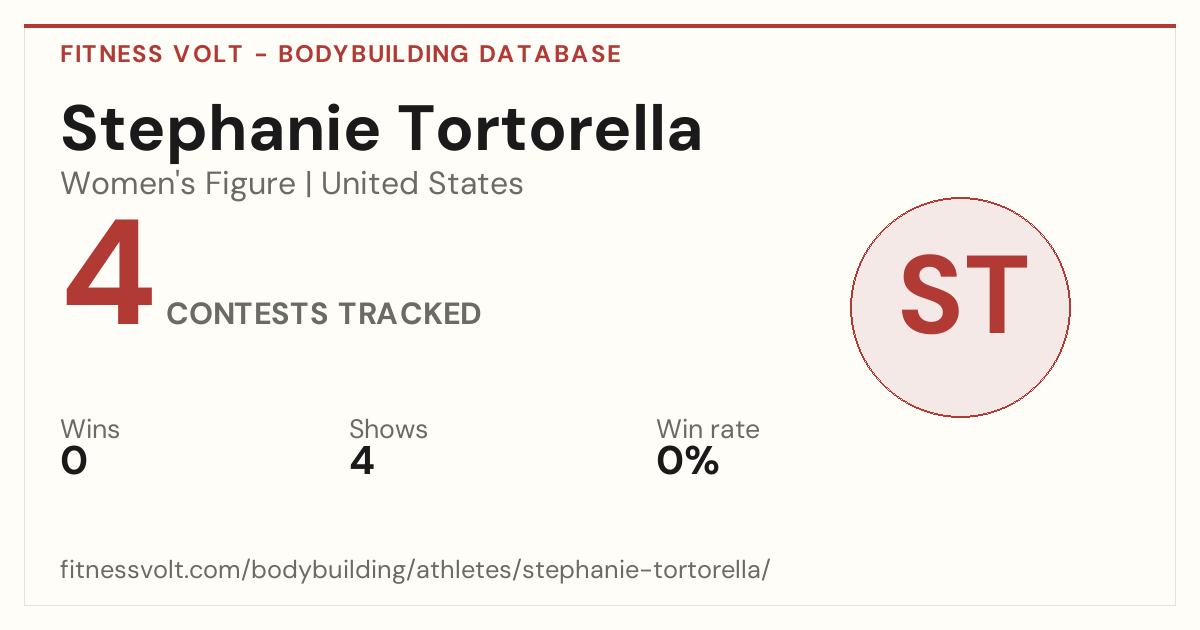Click the 0% win rate value
Viewport: 1200px width, 630px height.
[x=688, y=461]
